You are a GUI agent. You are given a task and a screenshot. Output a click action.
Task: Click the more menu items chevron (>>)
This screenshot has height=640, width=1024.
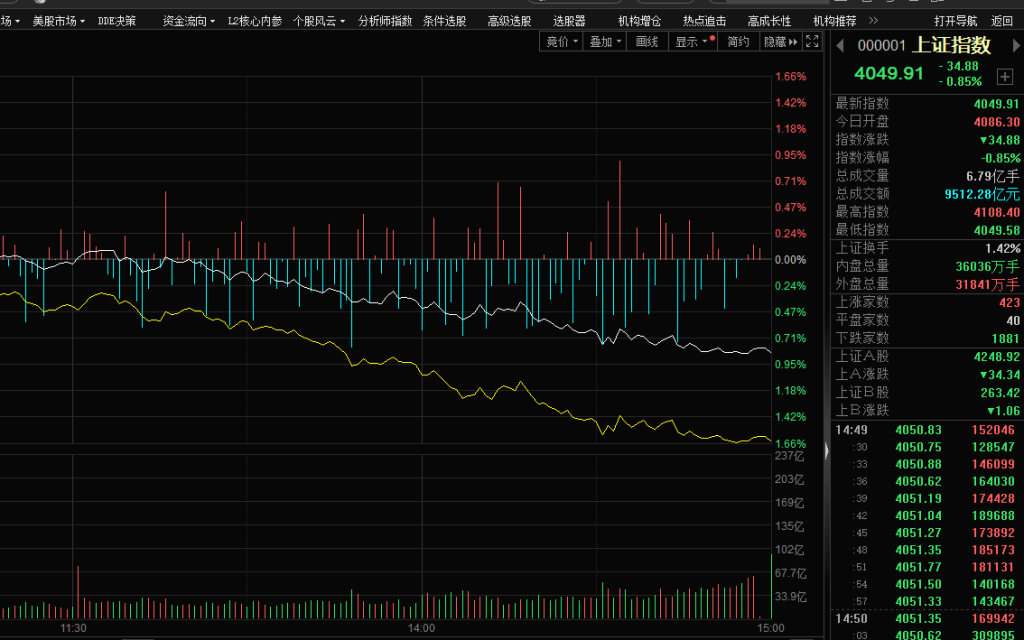(x=873, y=20)
